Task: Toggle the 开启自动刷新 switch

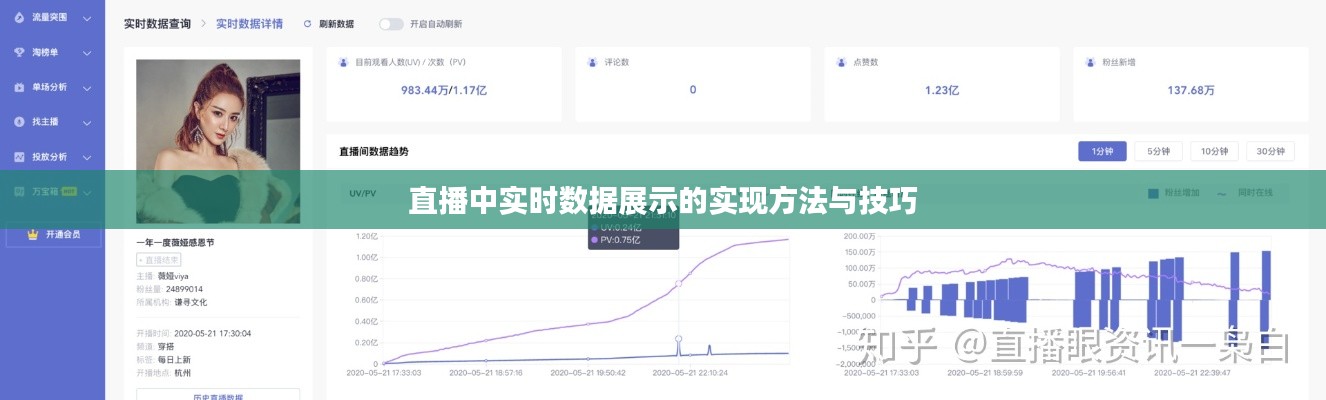Action: pyautogui.click(x=391, y=23)
